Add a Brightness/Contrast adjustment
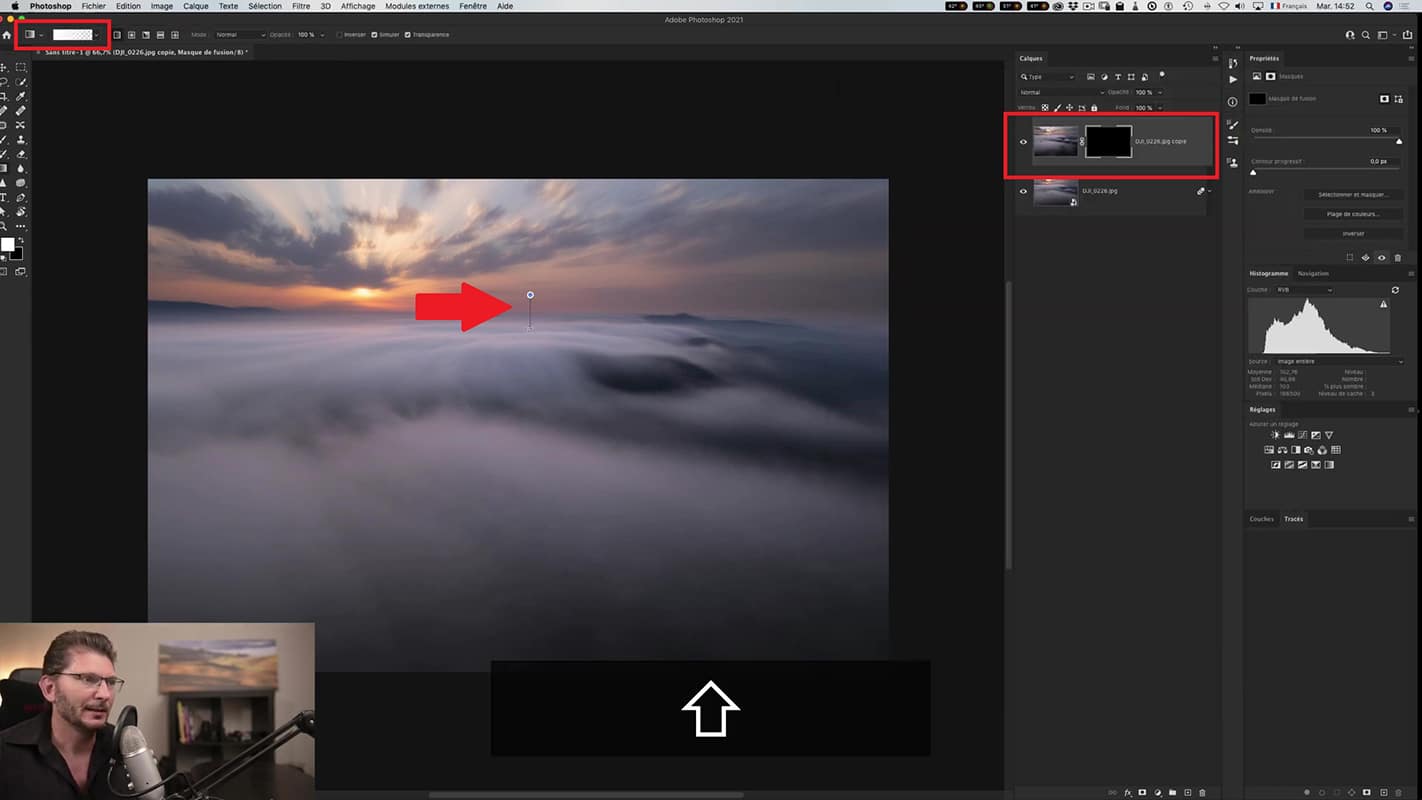 [x=1275, y=436]
